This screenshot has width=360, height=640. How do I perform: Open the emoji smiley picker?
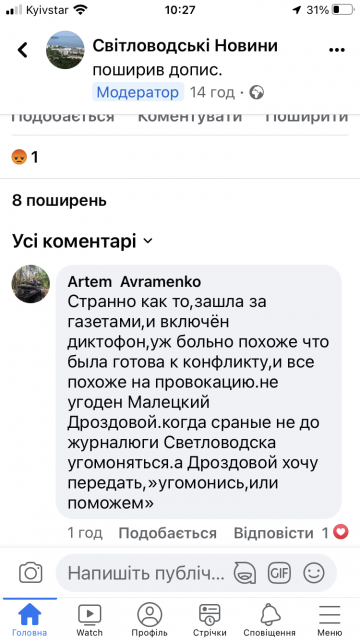[314, 573]
